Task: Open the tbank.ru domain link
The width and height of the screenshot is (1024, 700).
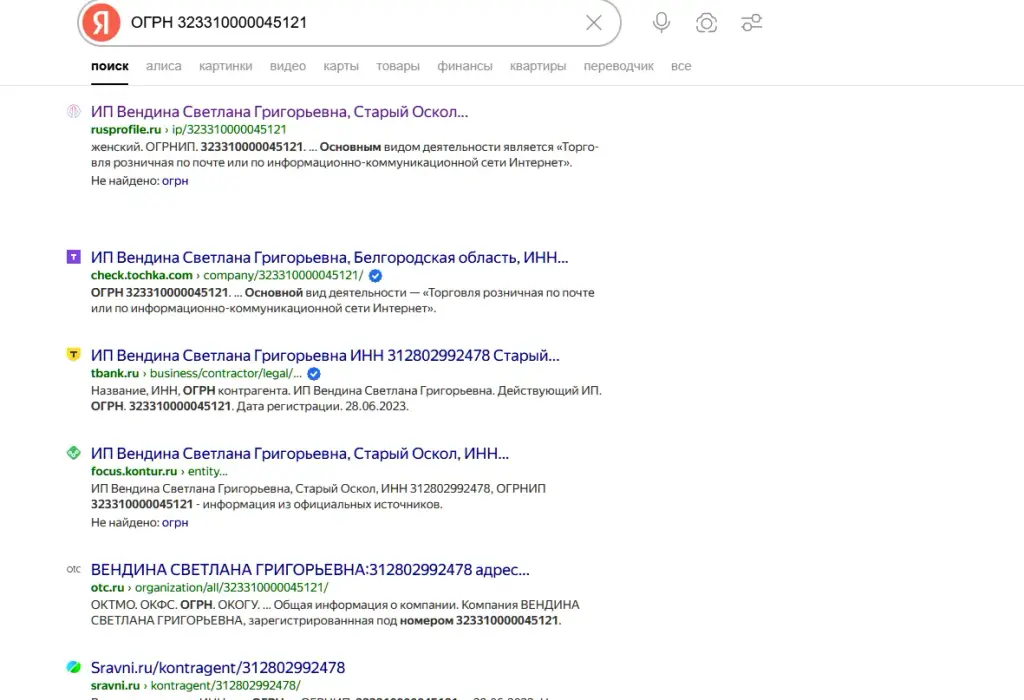Action: [115, 373]
